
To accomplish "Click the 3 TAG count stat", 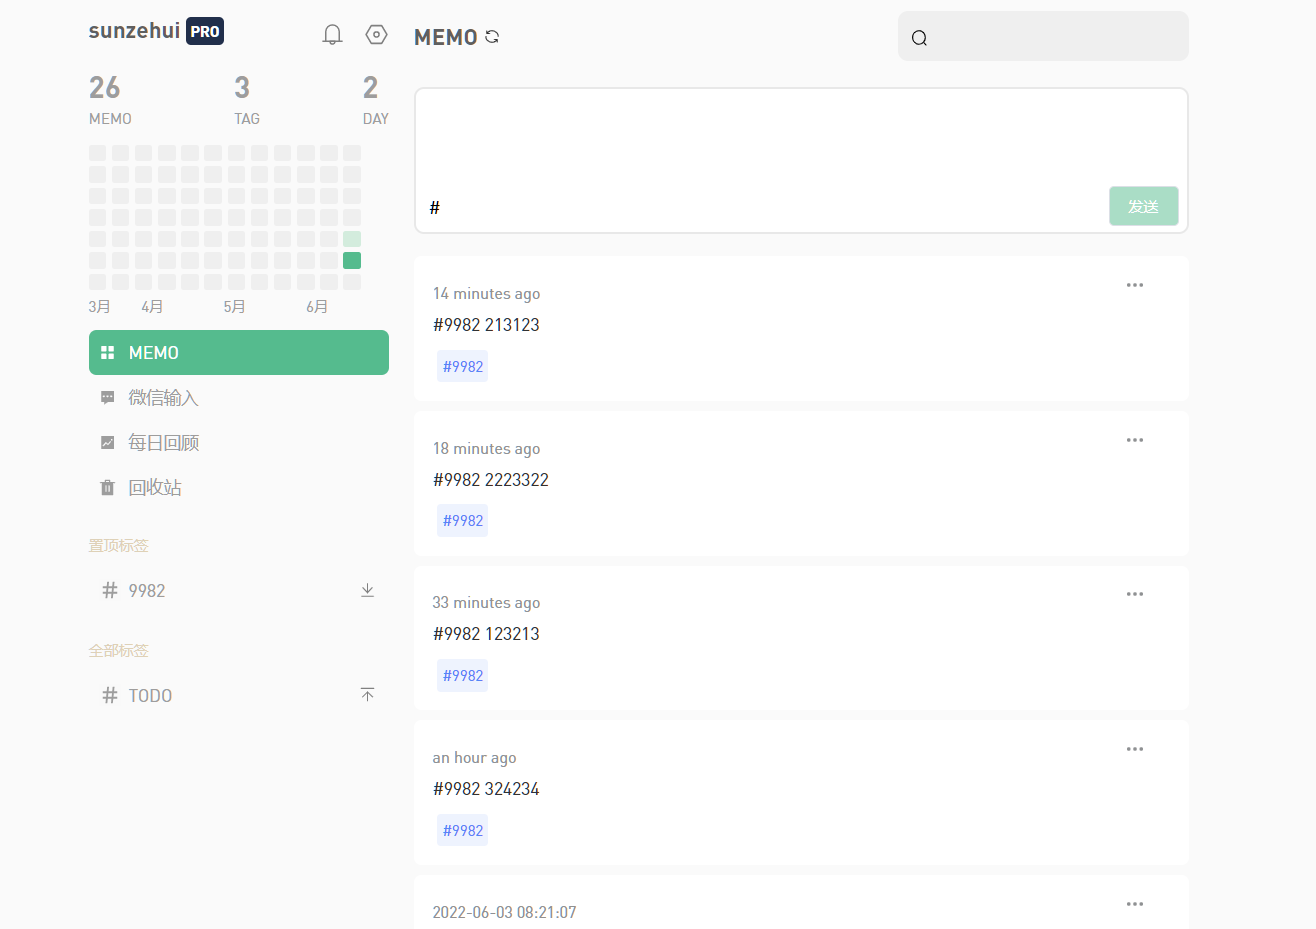I will coord(246,100).
